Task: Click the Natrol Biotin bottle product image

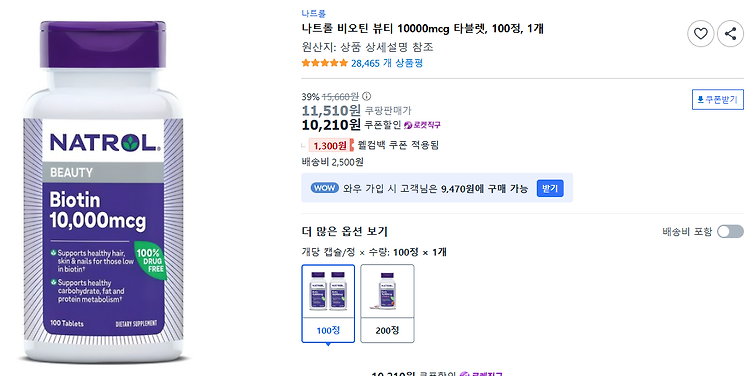Action: pyautogui.click(x=103, y=191)
